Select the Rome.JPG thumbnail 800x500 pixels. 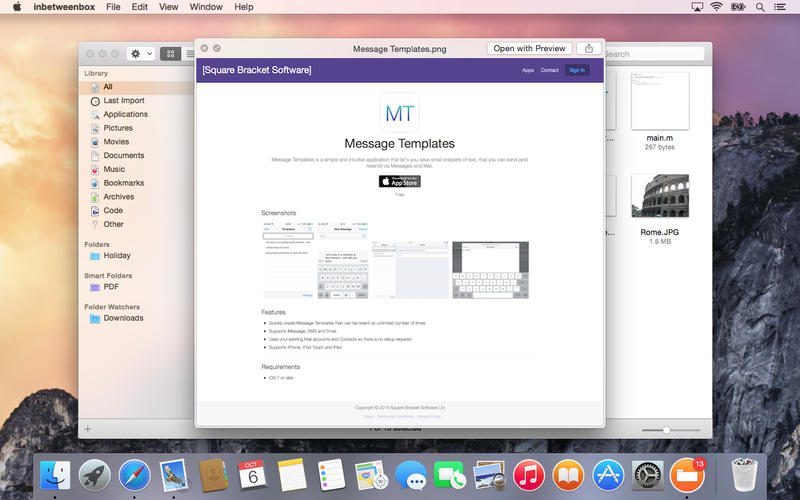point(660,196)
